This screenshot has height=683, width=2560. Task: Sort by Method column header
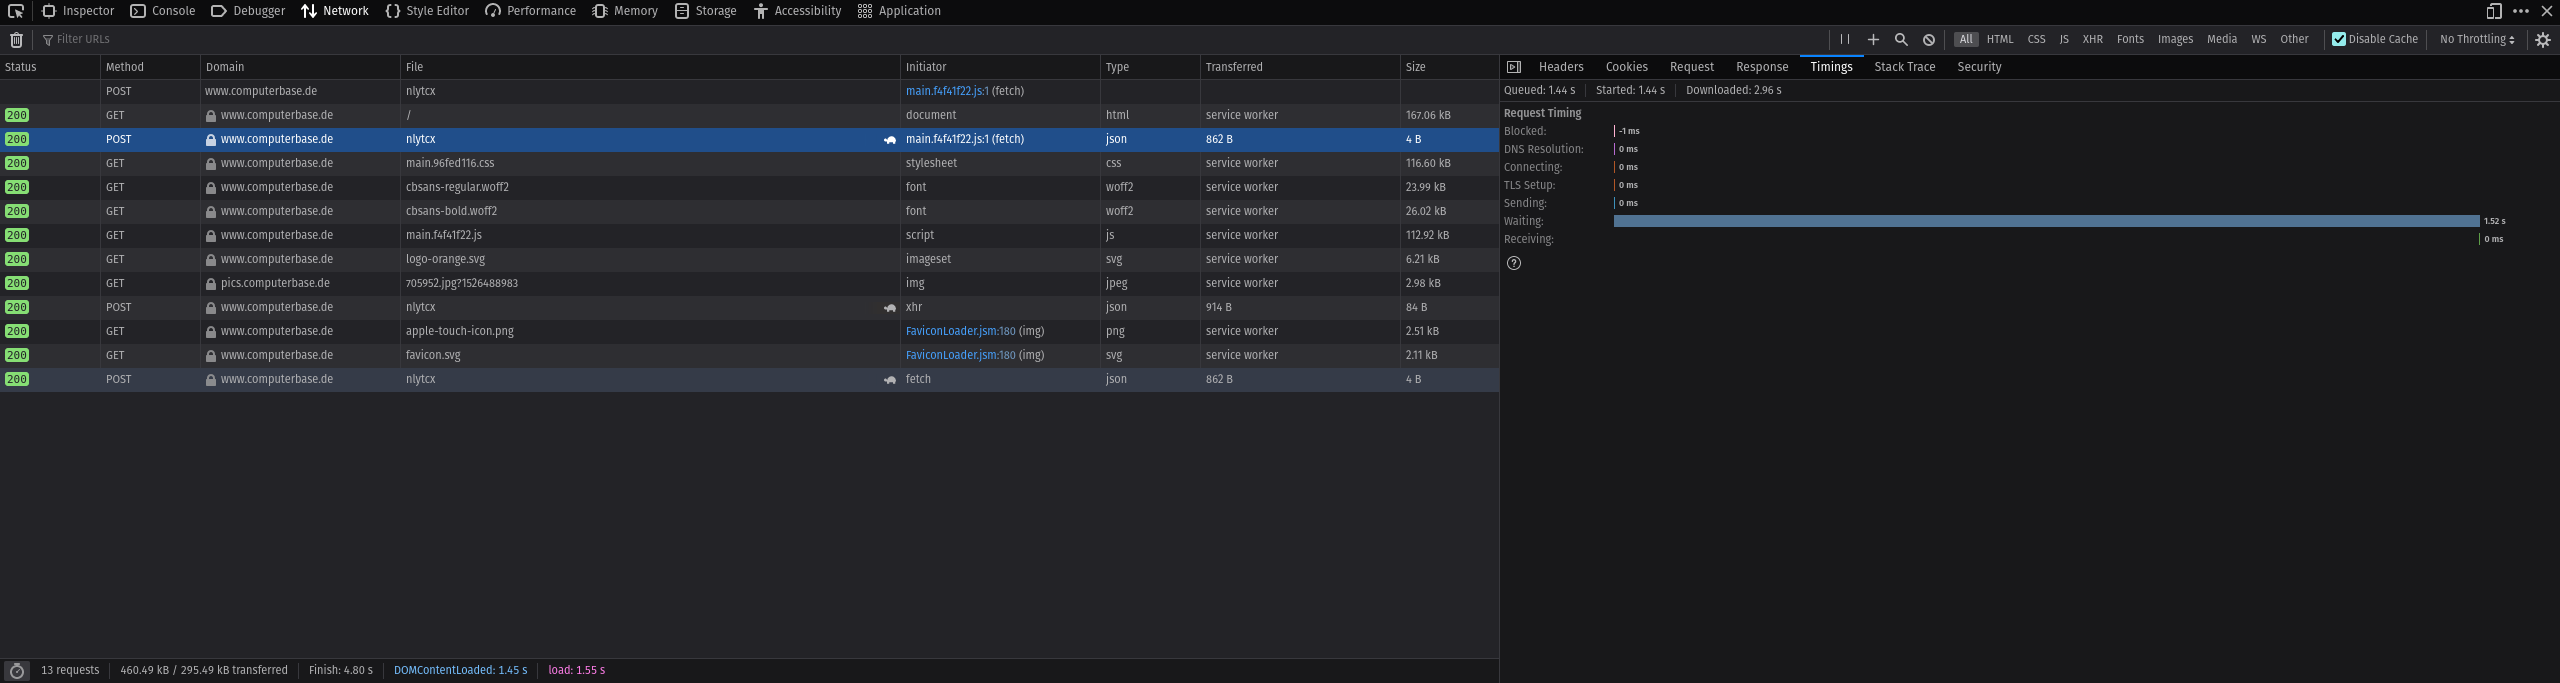[150, 67]
